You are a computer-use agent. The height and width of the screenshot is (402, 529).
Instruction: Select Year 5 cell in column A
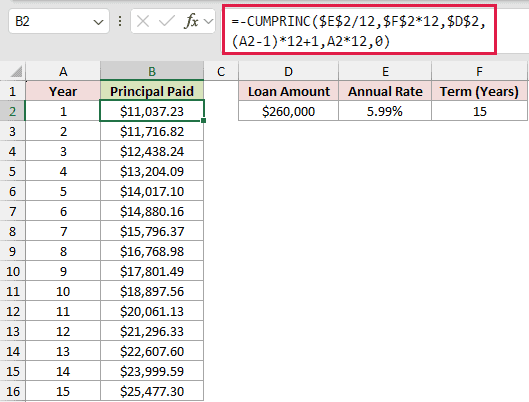[63, 191]
